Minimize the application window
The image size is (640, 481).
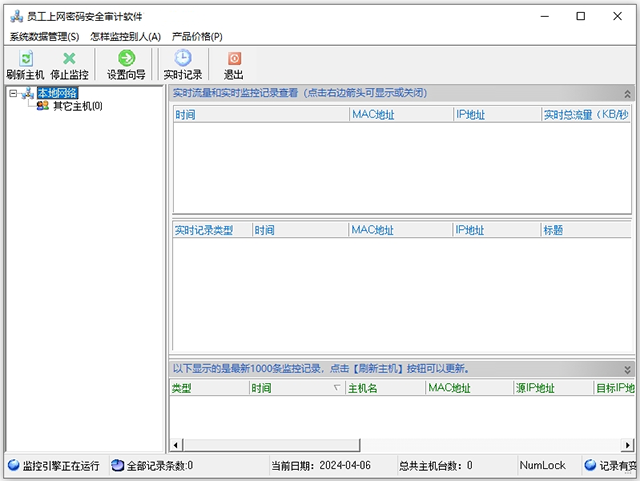point(544,16)
